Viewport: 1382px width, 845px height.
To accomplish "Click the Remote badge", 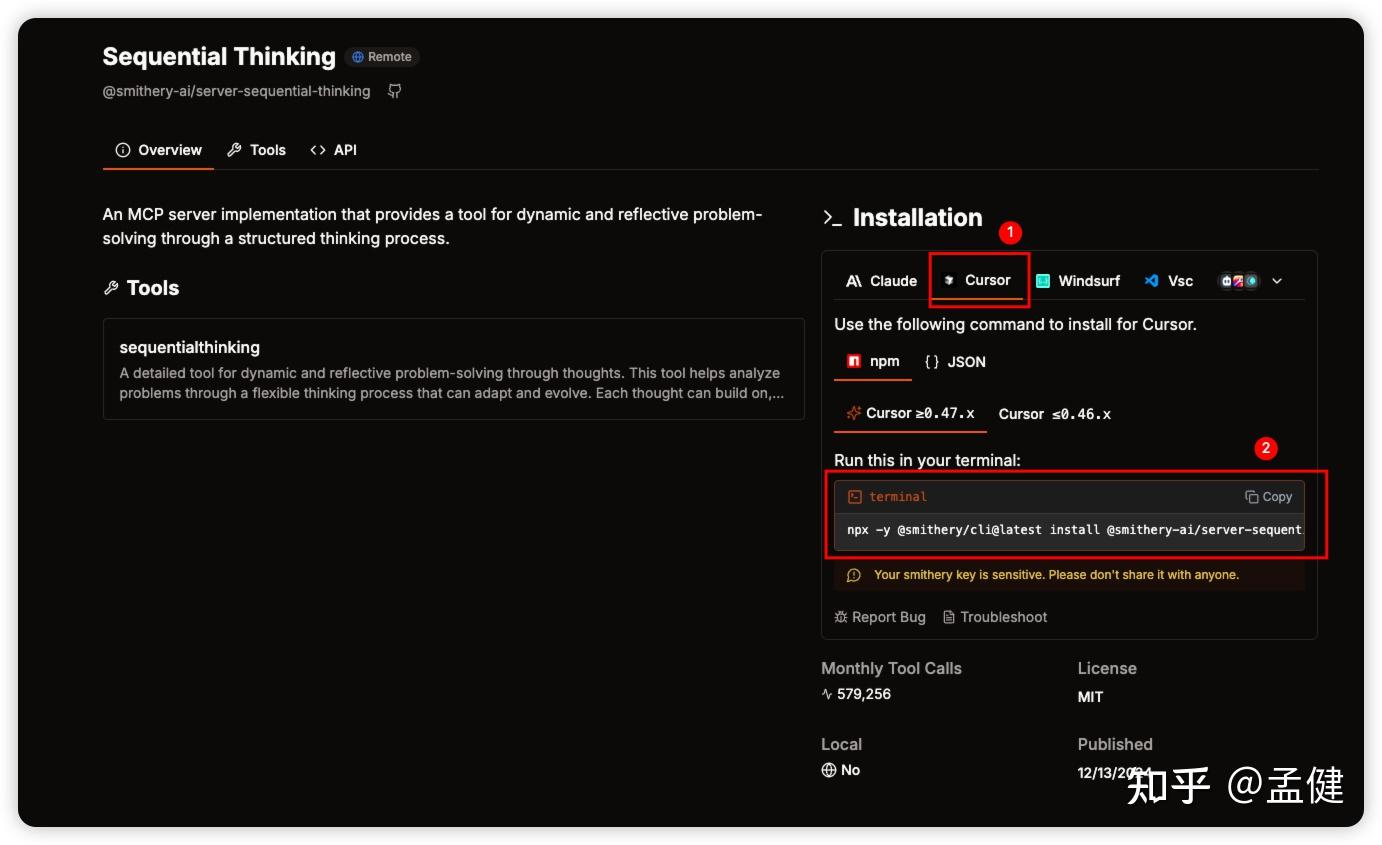I will [x=381, y=57].
